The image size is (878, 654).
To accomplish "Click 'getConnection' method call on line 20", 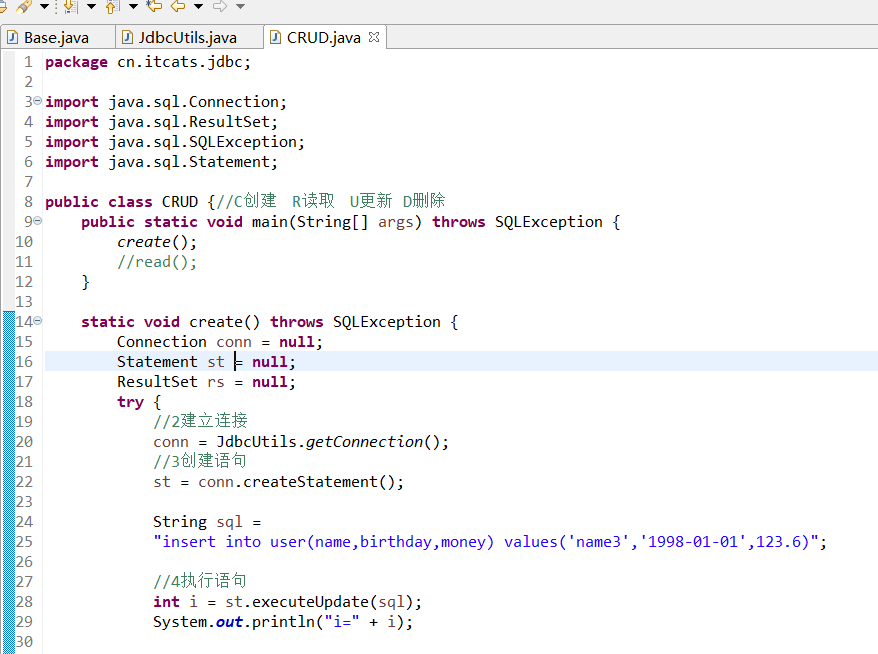I will point(365,442).
